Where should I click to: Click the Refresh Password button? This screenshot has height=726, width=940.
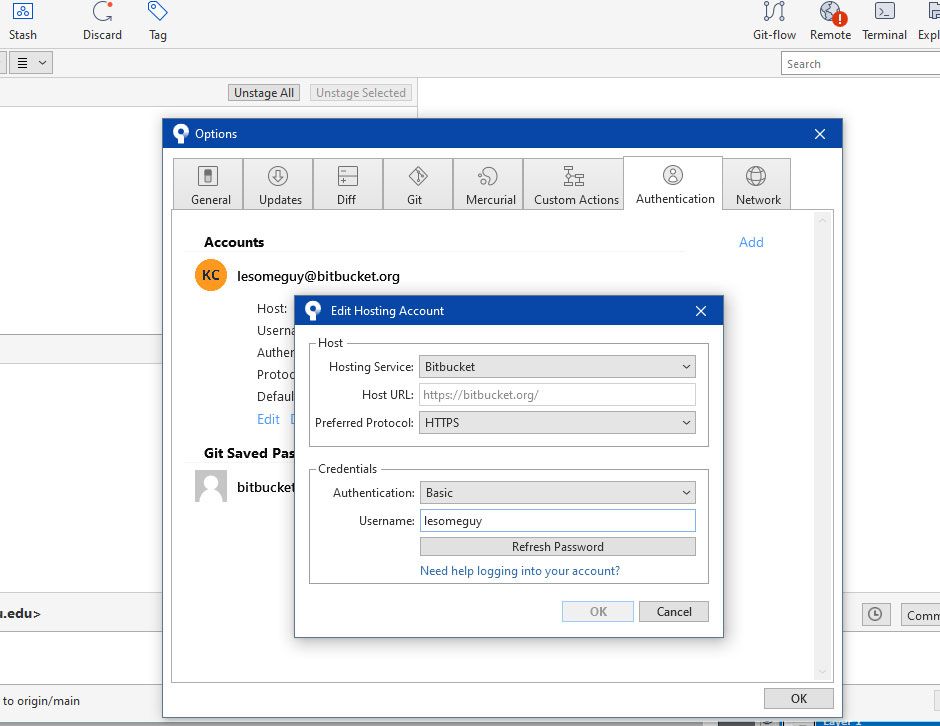[558, 547]
